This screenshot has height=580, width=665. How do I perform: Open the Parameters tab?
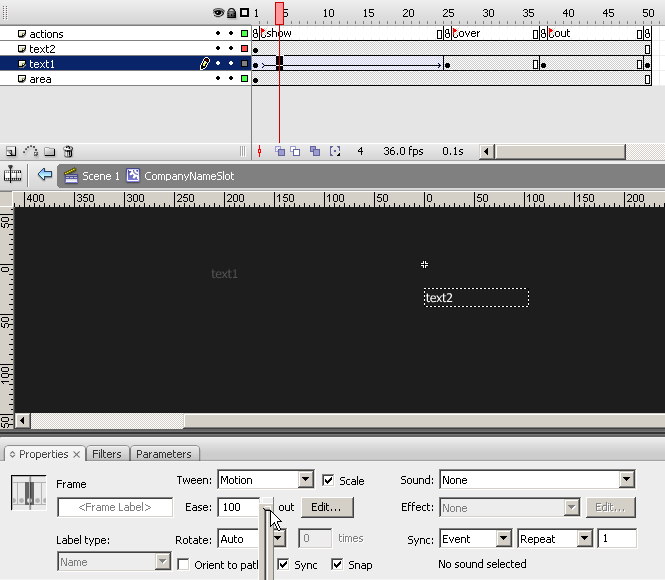(x=164, y=454)
